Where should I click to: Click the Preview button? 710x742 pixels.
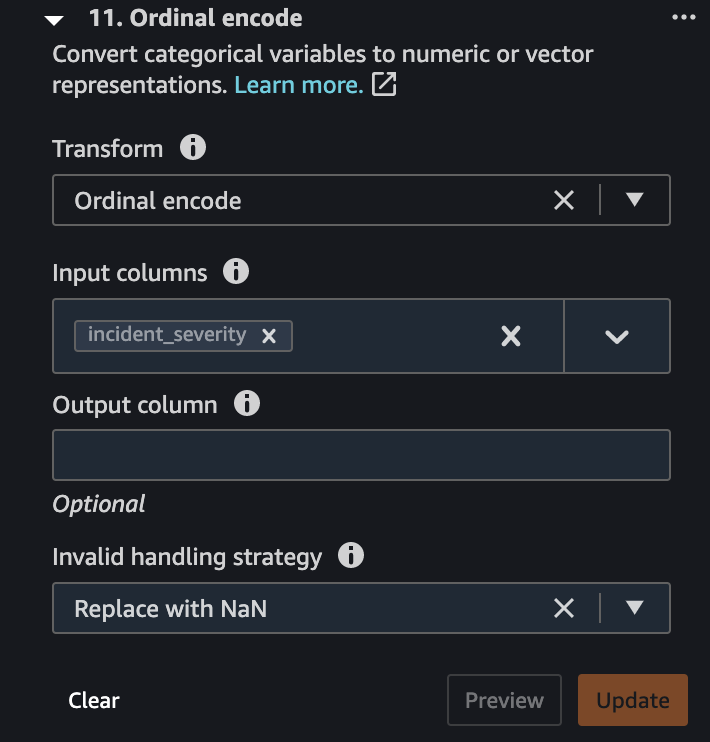click(504, 700)
